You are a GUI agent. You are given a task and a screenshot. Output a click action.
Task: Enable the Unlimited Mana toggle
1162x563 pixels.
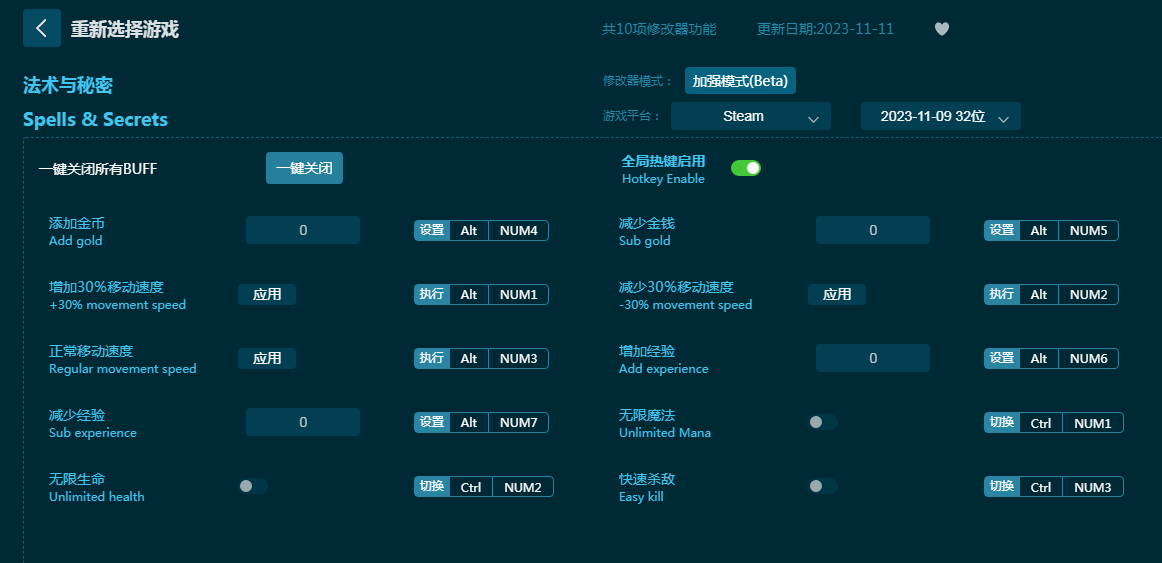coord(823,422)
